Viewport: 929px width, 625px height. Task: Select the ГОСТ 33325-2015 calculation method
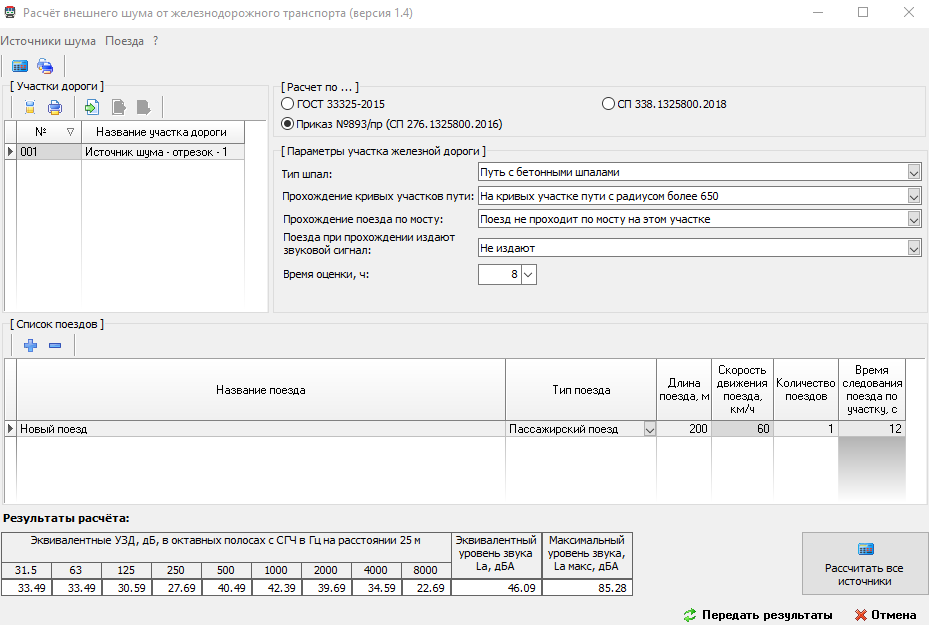coord(287,104)
